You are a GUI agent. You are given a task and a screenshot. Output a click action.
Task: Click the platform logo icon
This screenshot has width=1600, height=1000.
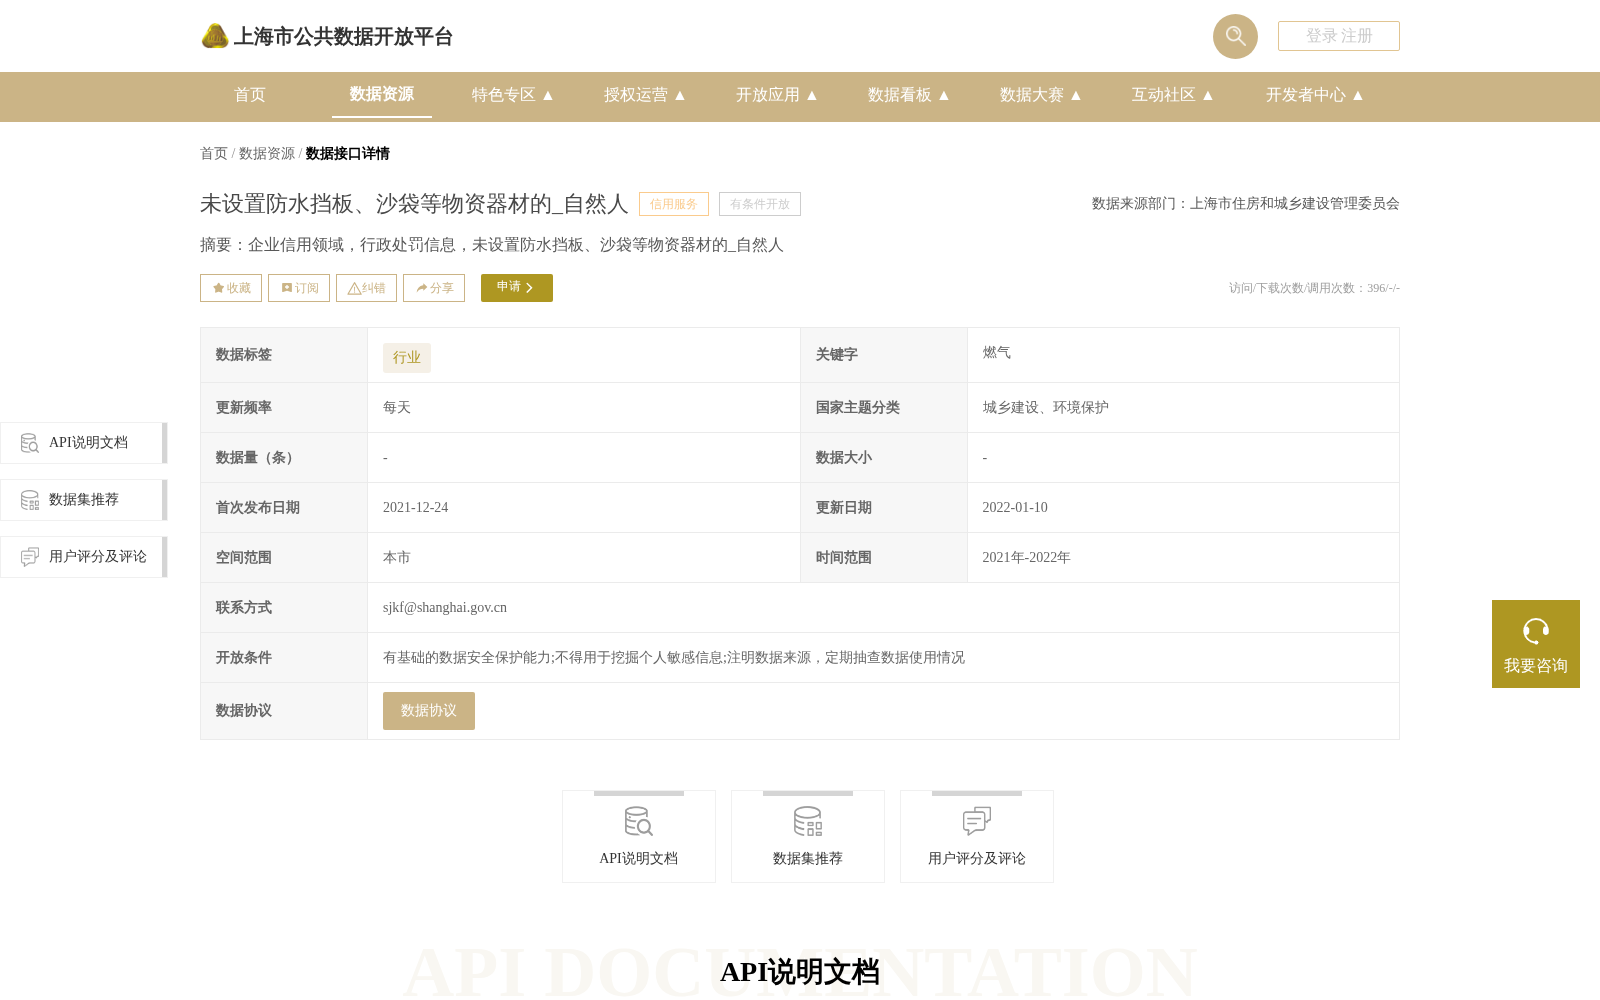215,36
